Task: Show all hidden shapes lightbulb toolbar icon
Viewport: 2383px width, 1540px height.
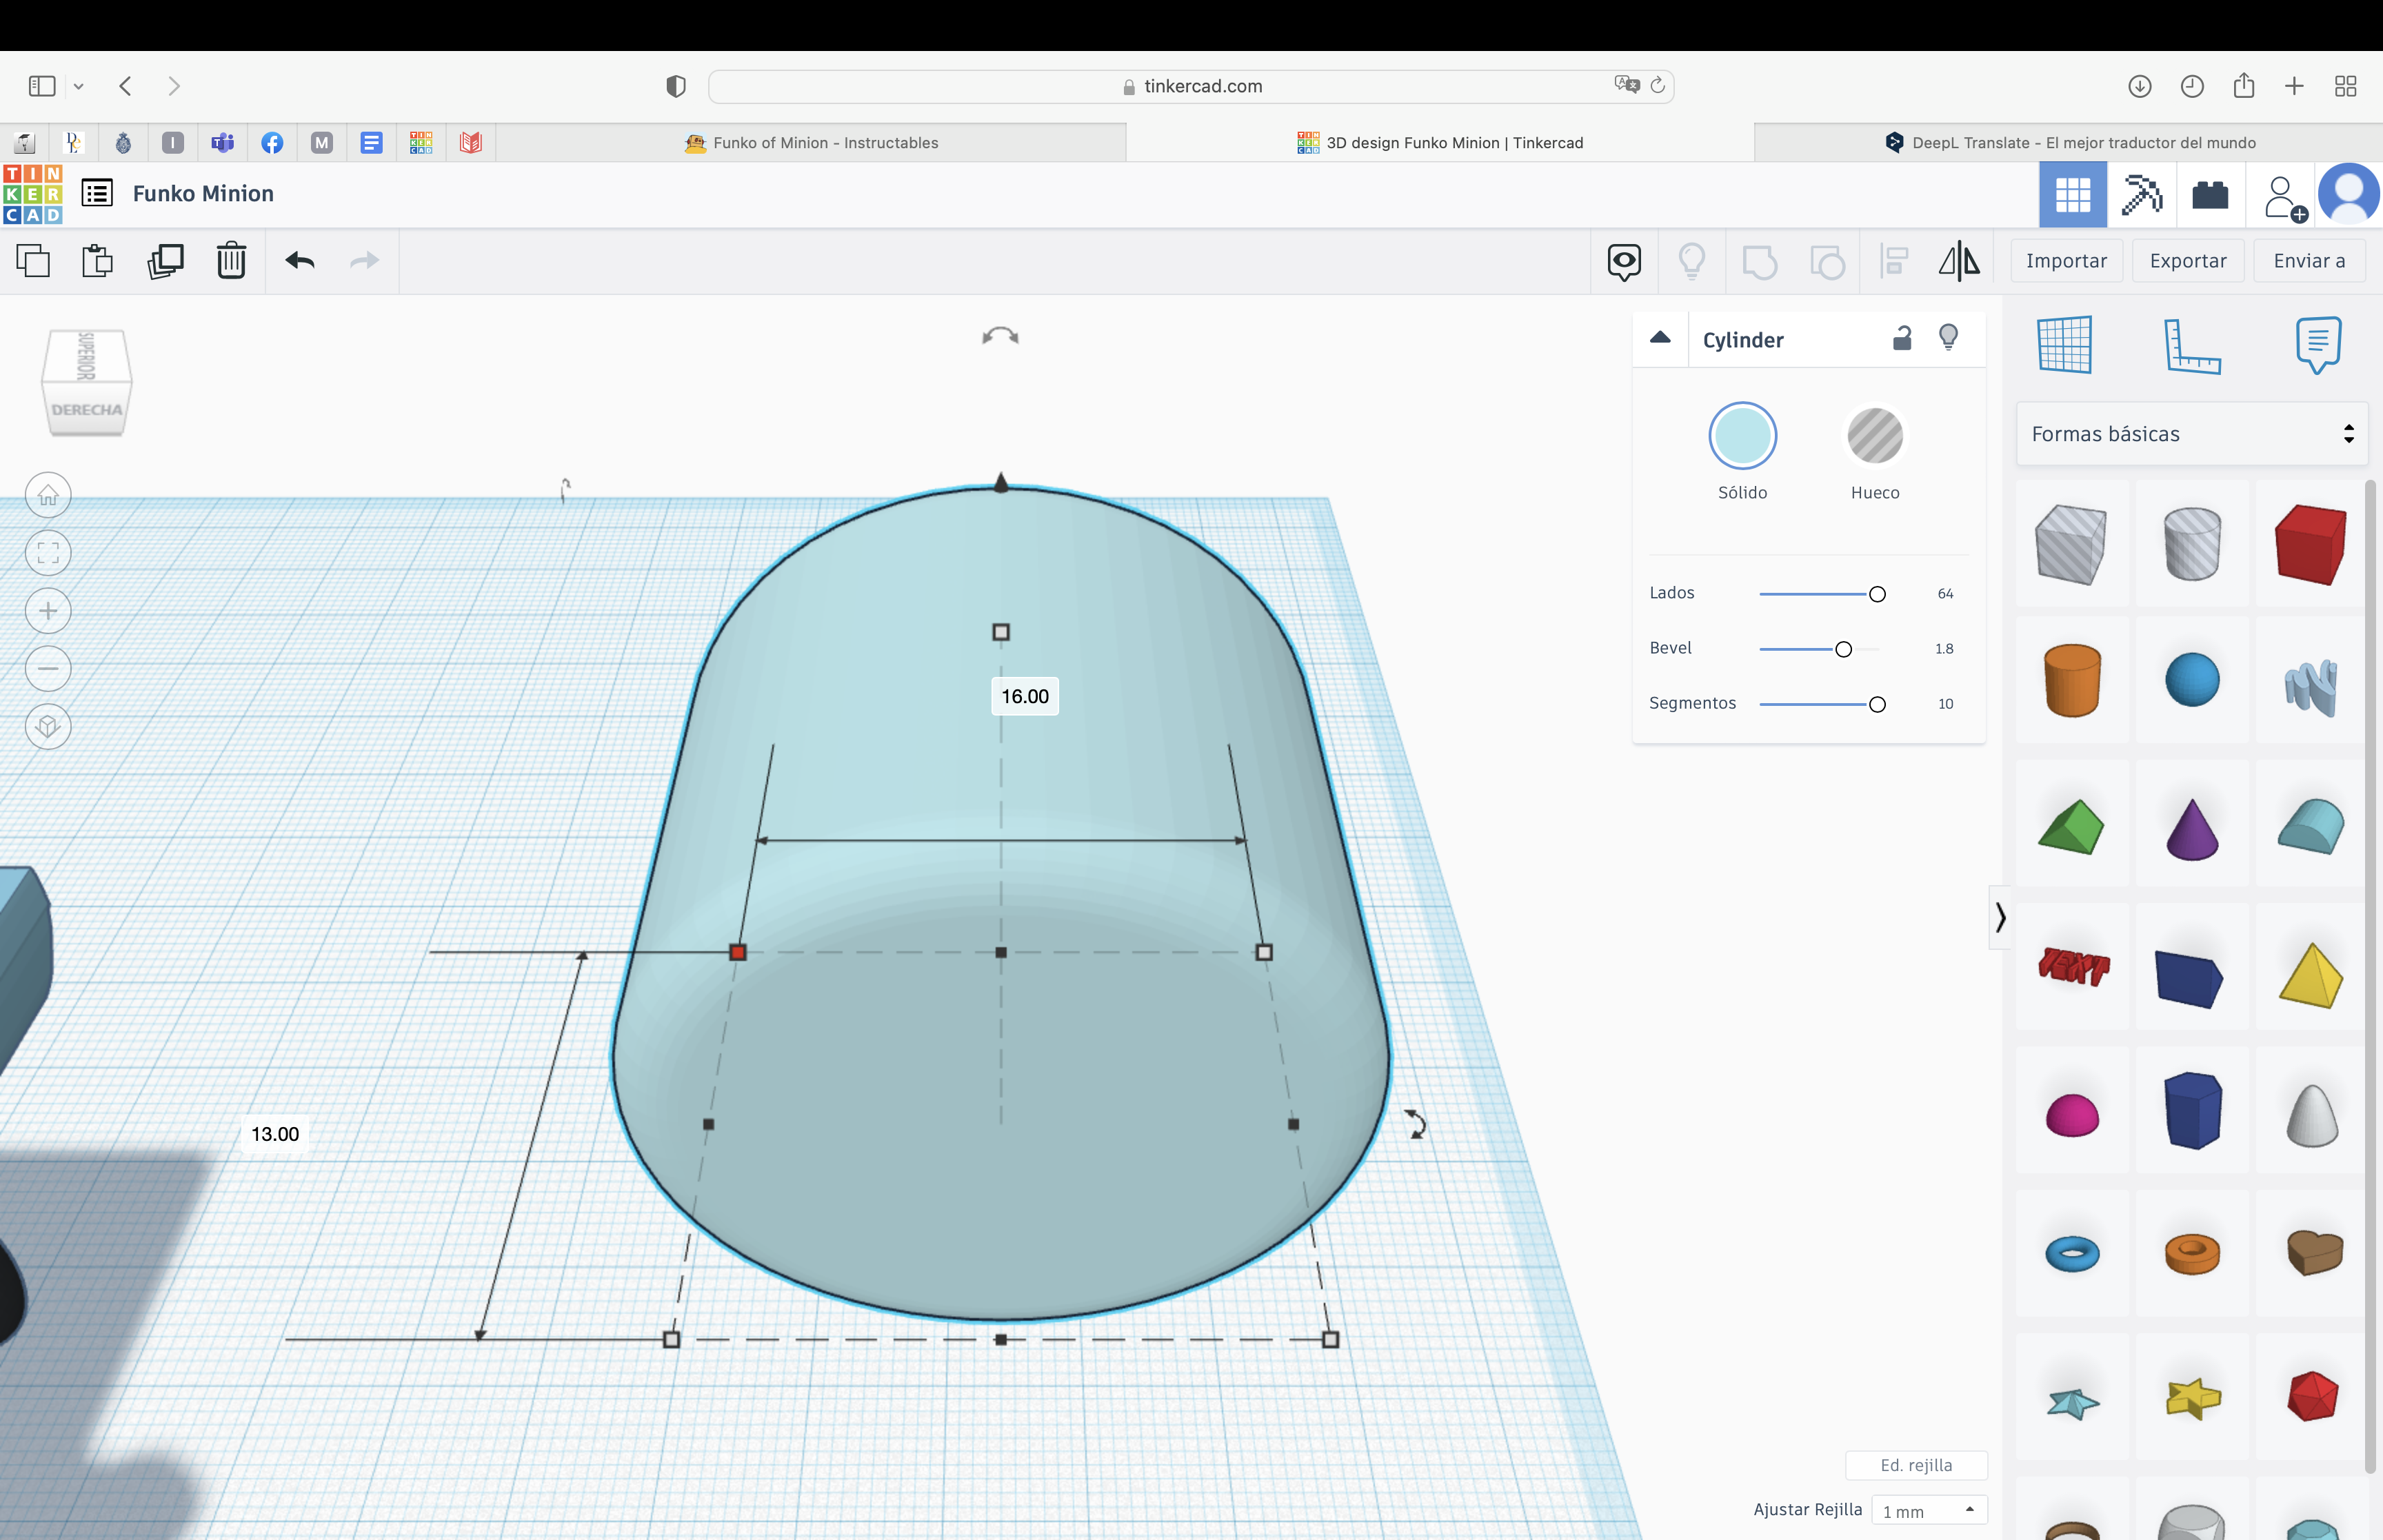Action: pos(1692,262)
